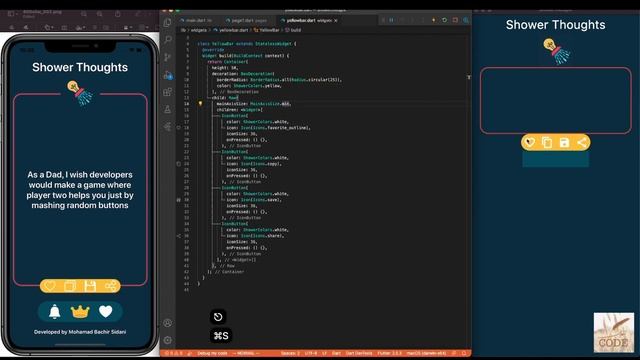Screen dimensions: 640x360
Task: Click the Icons.favorite_outline code line
Action: pos(269,128)
